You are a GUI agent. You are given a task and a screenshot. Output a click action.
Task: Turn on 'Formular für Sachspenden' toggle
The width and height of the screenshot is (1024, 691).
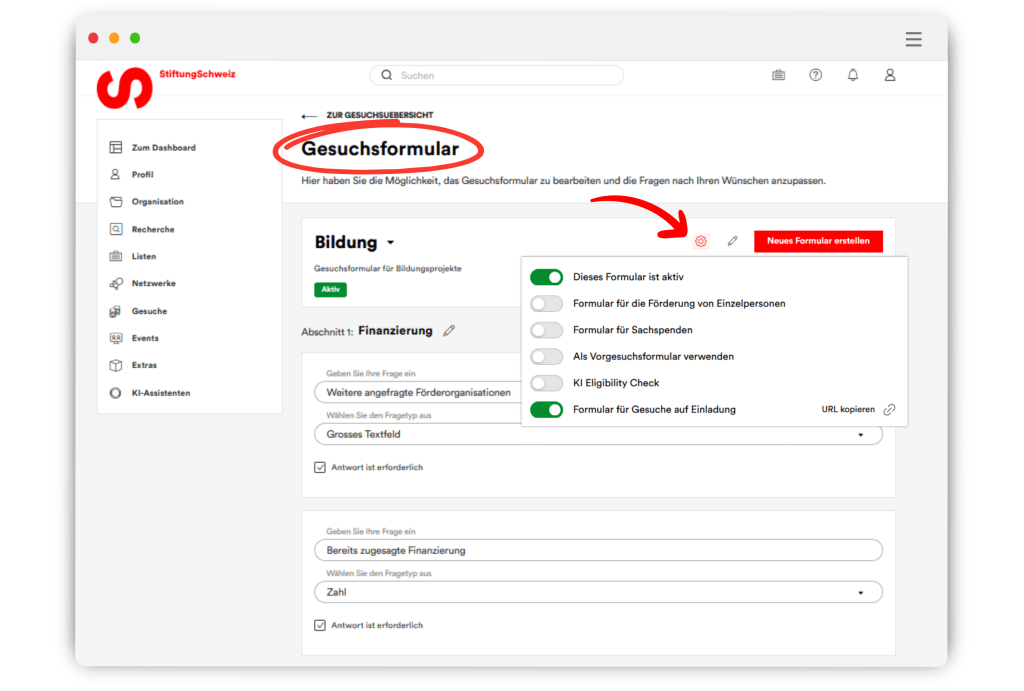coord(546,330)
